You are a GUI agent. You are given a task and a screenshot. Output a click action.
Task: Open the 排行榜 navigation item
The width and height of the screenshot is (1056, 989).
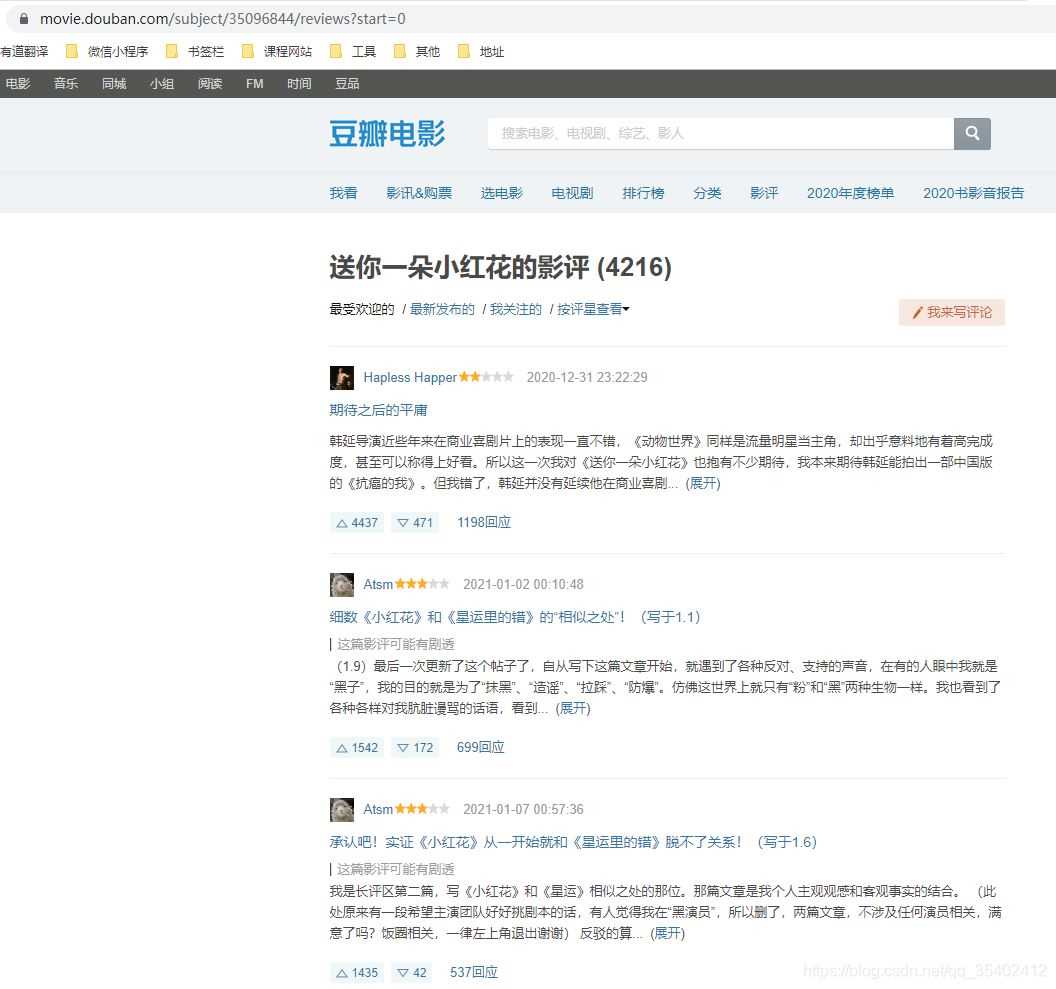pyautogui.click(x=643, y=193)
